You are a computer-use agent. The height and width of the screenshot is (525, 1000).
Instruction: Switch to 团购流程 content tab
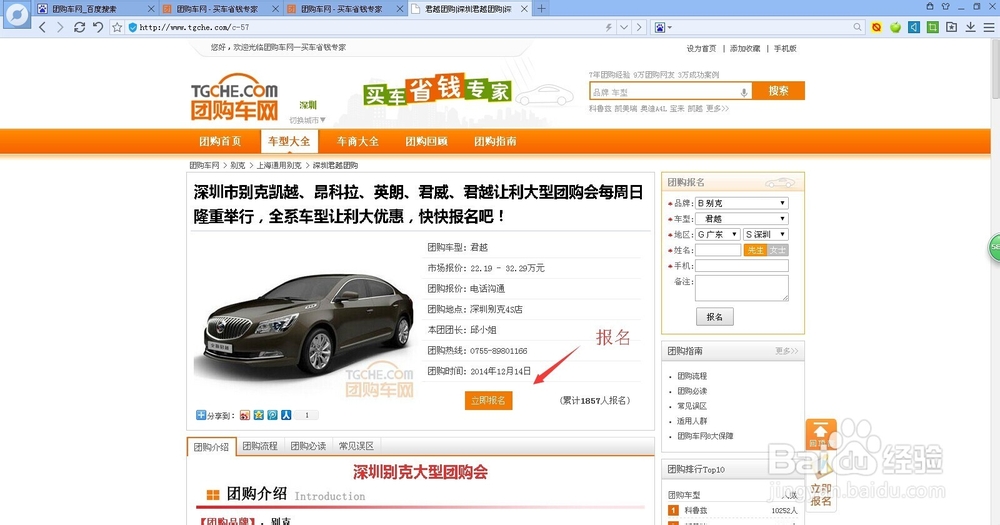(260, 446)
